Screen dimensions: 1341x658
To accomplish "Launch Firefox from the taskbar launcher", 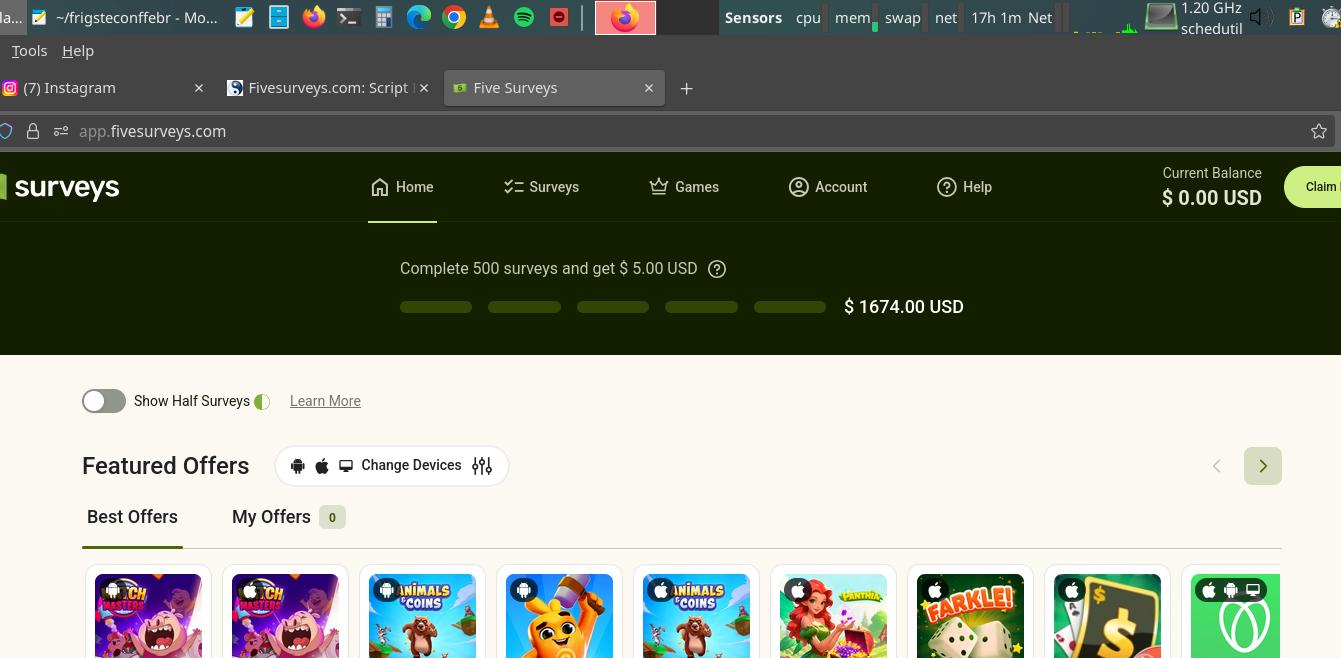I will [314, 17].
